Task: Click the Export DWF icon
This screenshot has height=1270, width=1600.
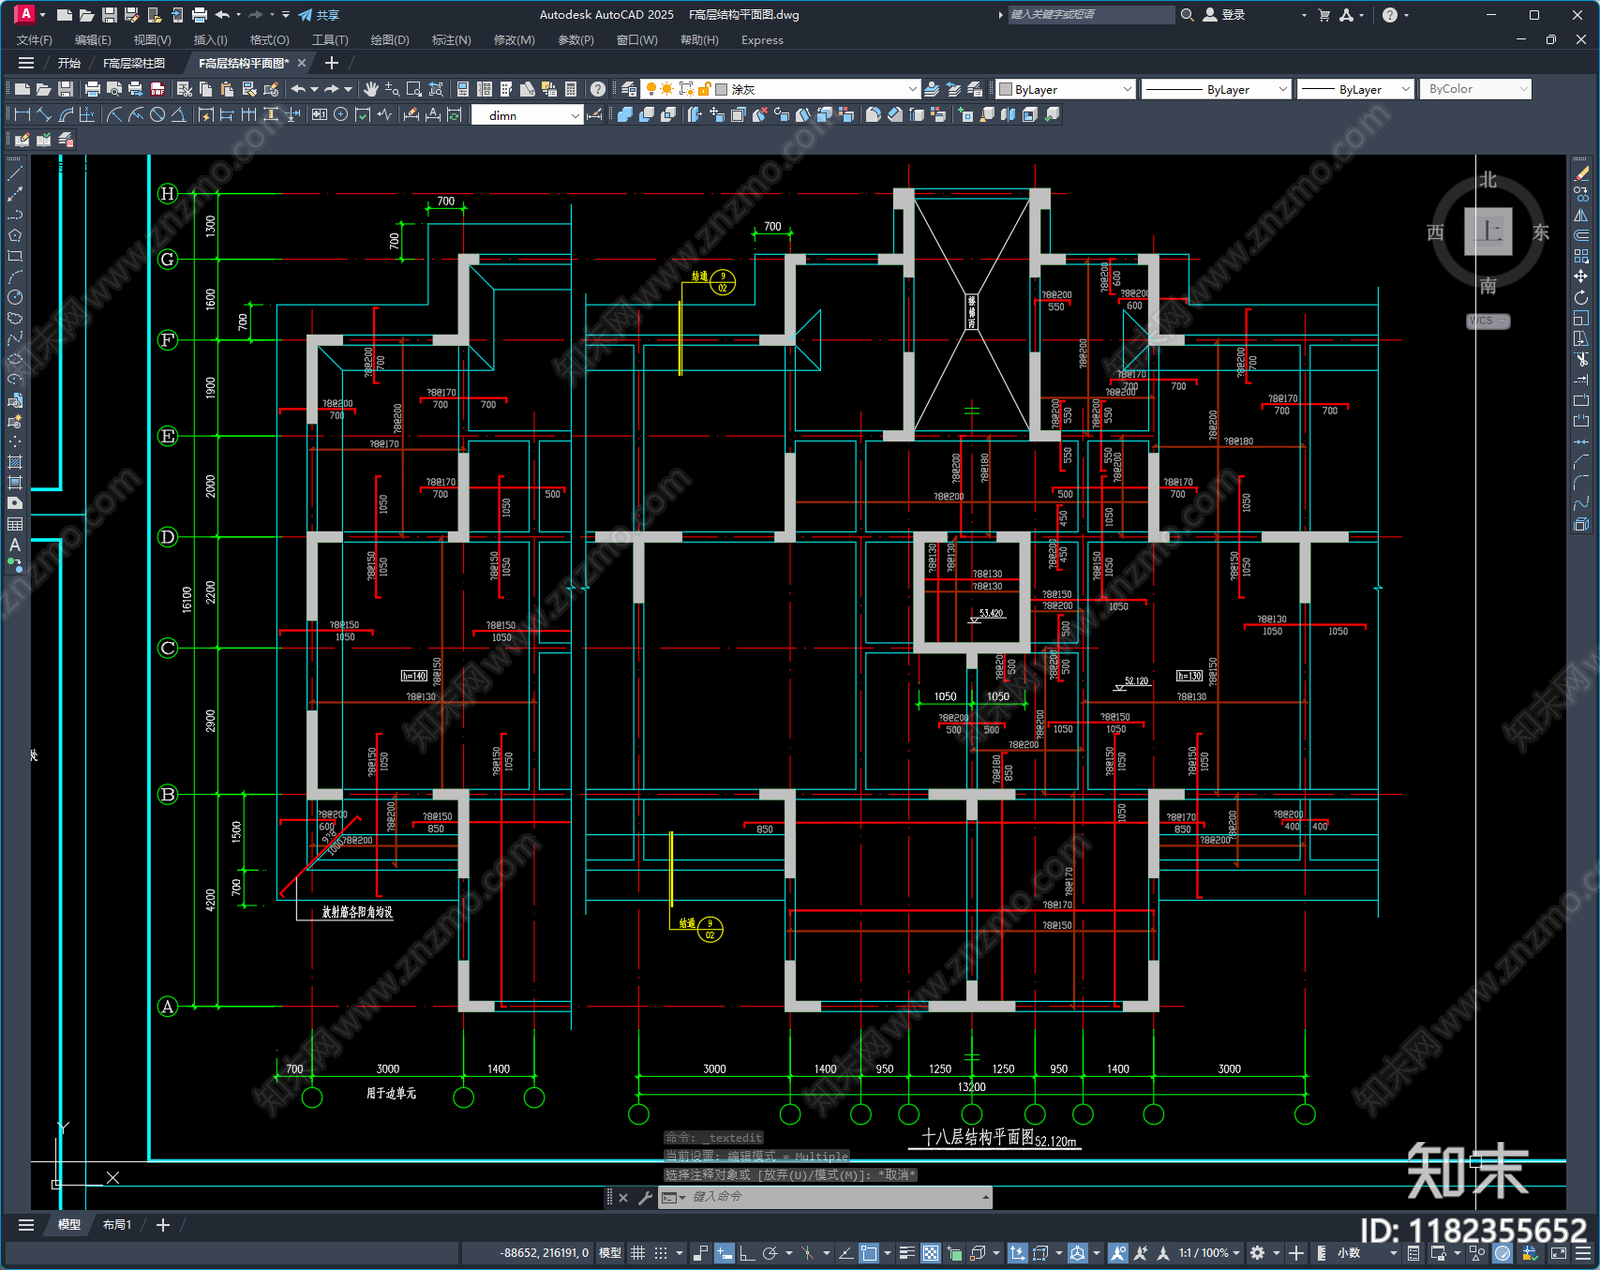Action: 157,89
